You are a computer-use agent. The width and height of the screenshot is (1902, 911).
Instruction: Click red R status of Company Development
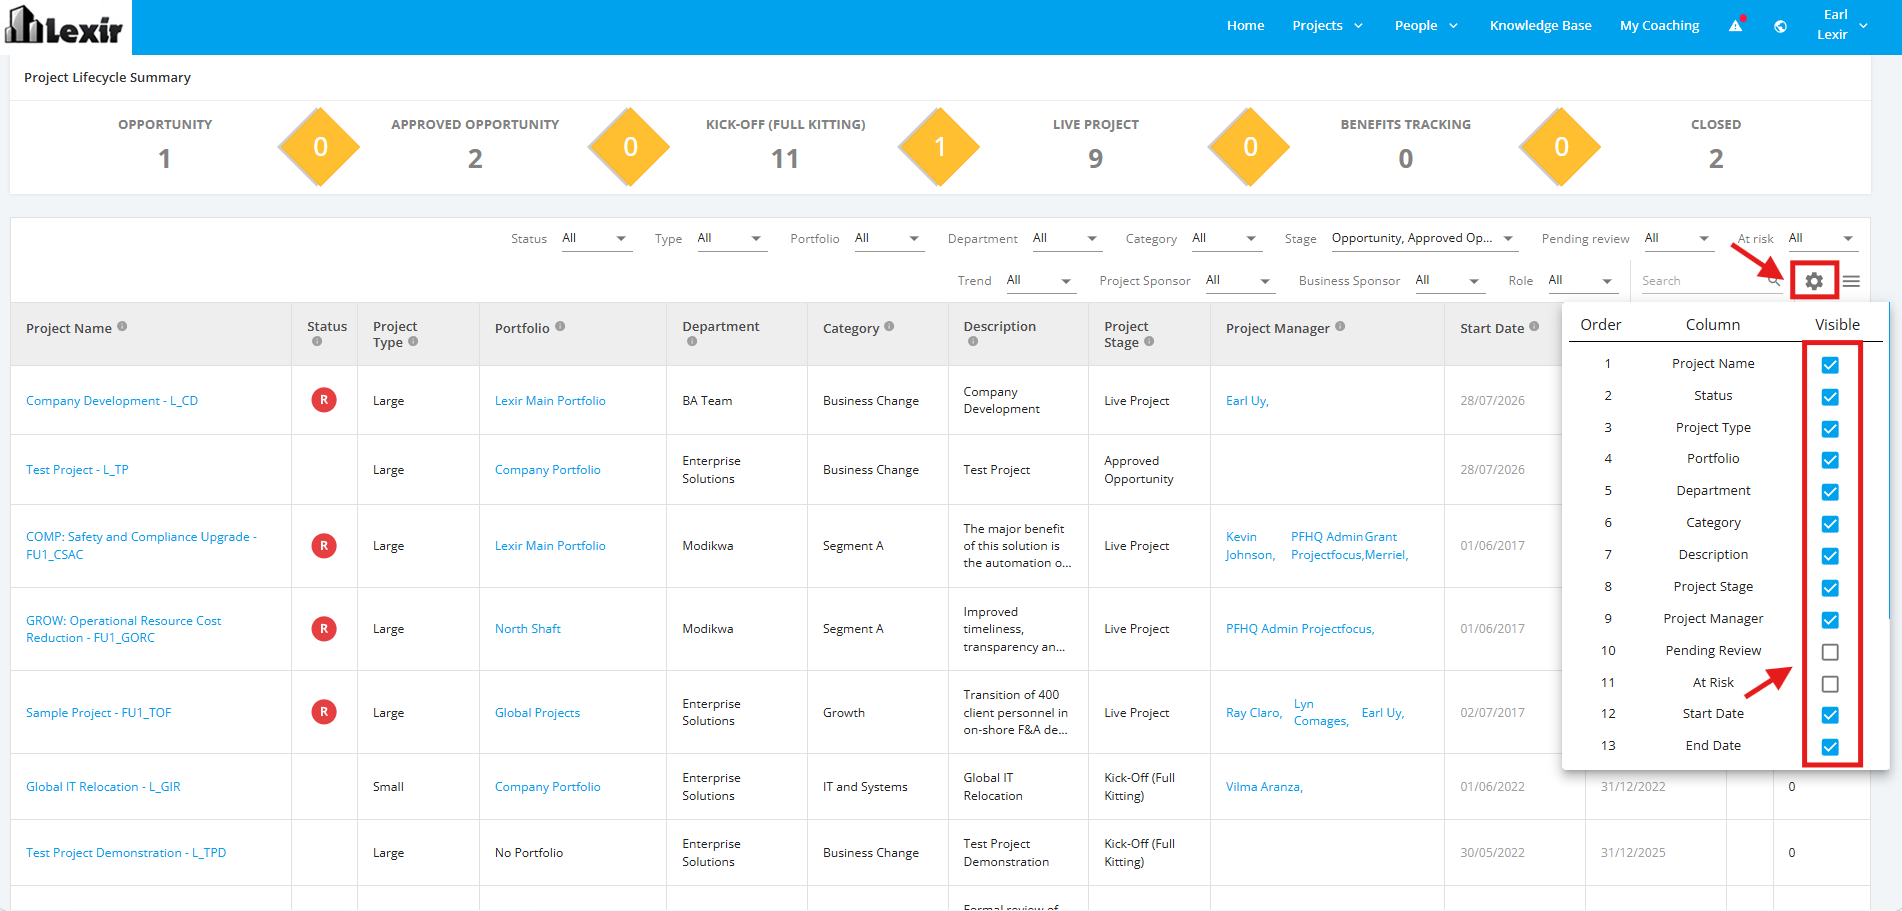pyautogui.click(x=324, y=400)
